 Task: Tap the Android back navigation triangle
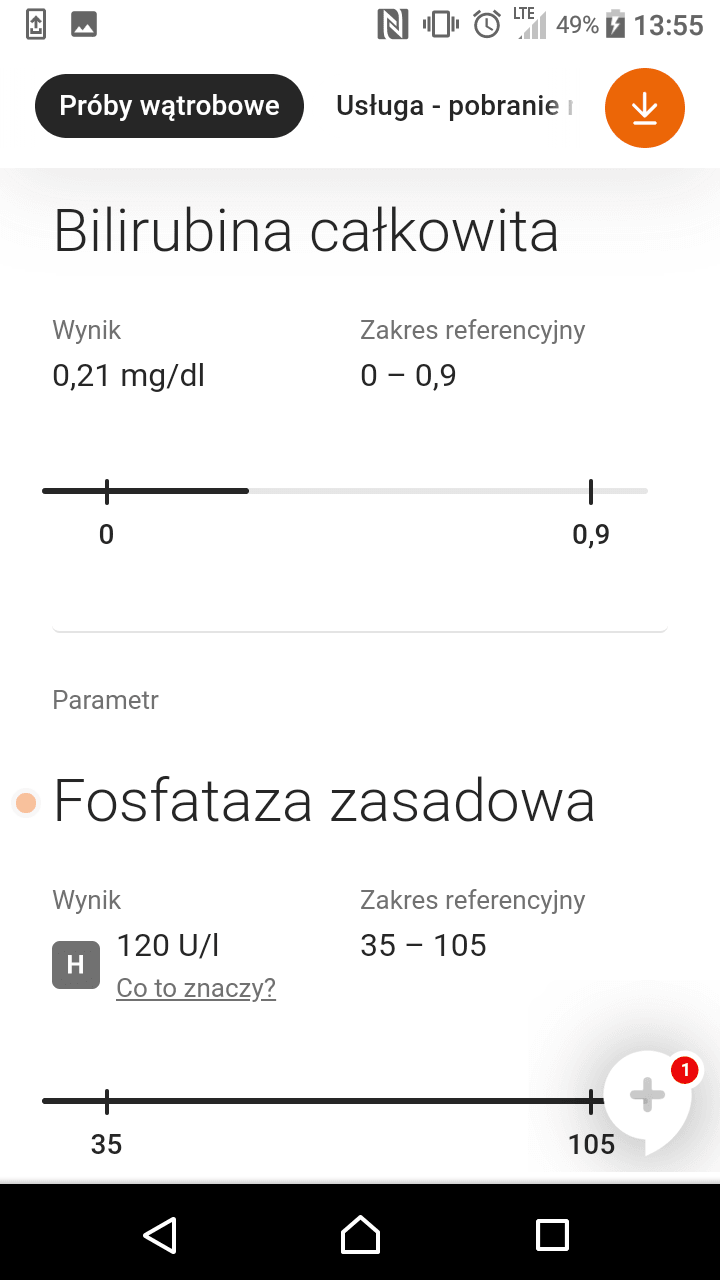pos(160,1234)
